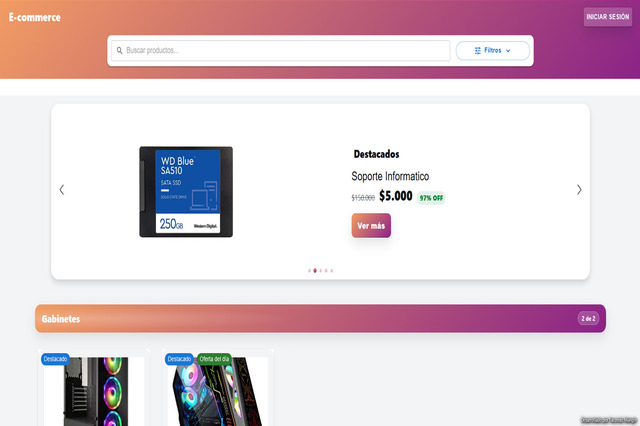Viewport: 640px width, 426px height.
Task: Select the last carousel dot indicator
Action: click(331, 271)
